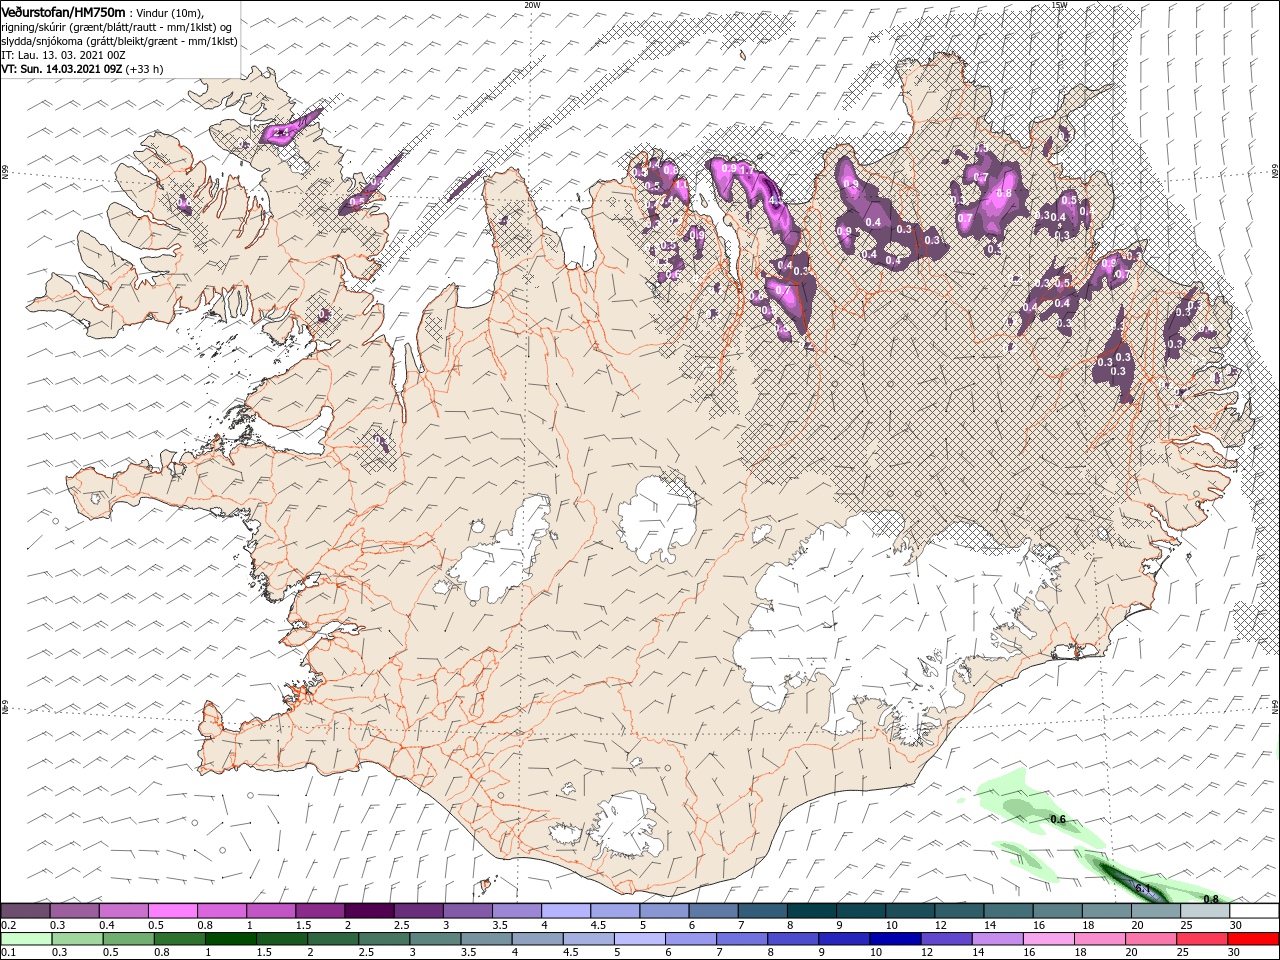Click the '20W' longitude label at the top
Viewport: 1280px width, 960px height.
[x=532, y=5]
